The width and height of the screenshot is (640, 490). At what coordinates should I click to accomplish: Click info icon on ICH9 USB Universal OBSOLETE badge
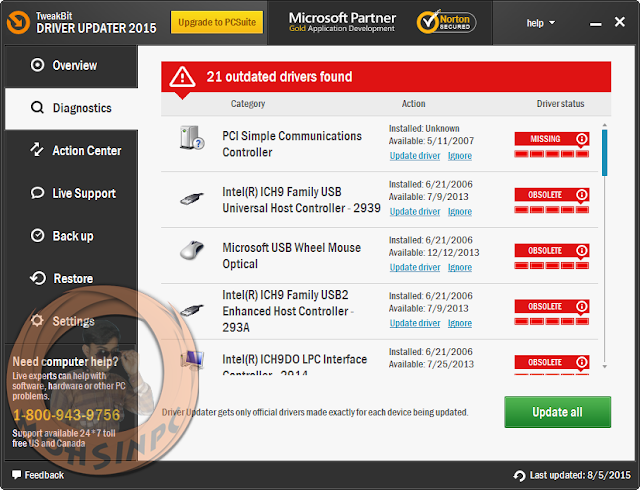coord(582,195)
